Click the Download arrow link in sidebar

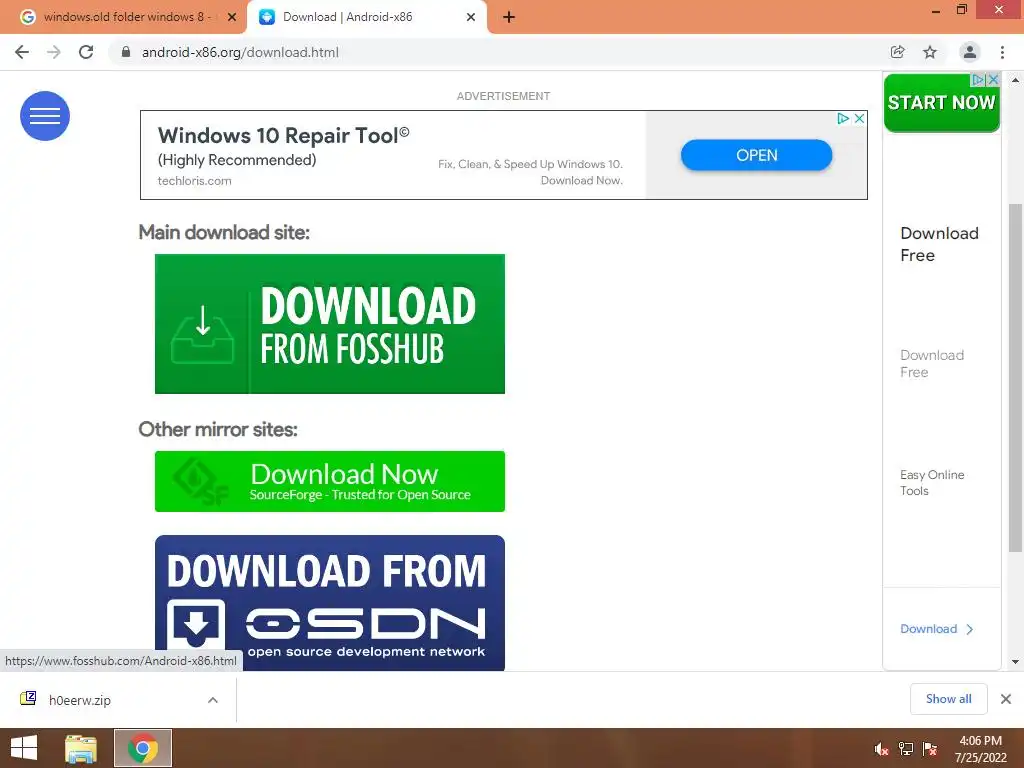(x=937, y=629)
